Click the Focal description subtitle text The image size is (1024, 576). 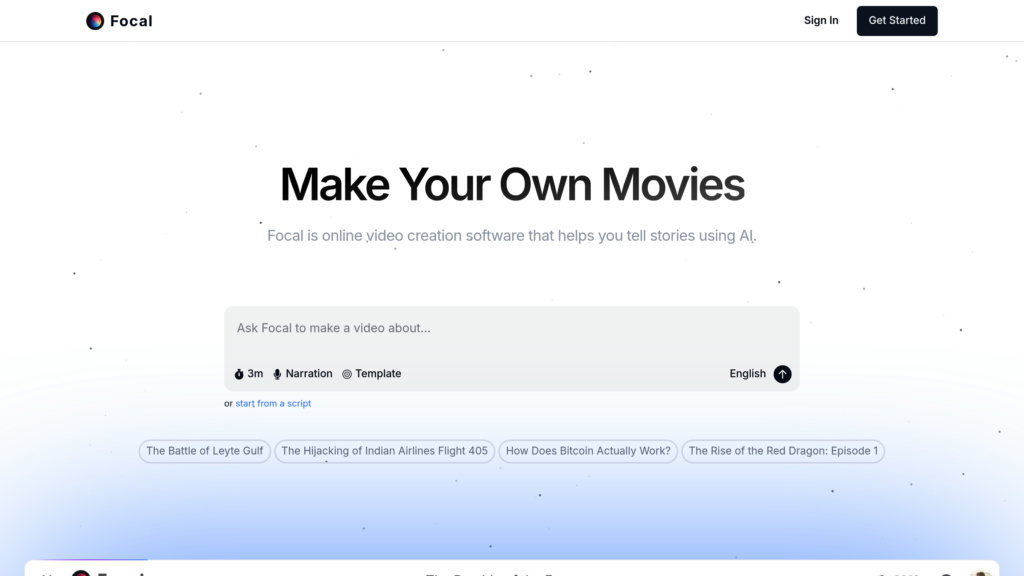512,236
